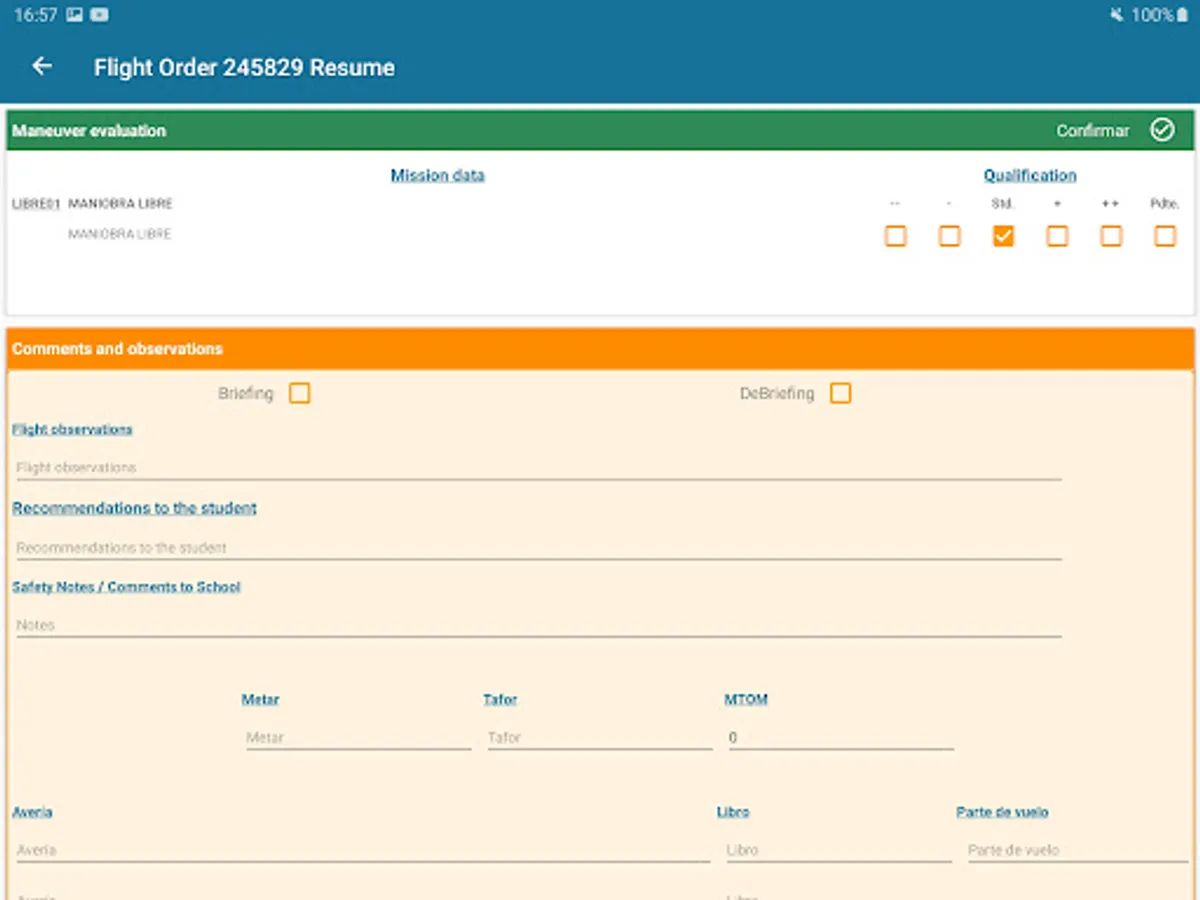The height and width of the screenshot is (900, 1200).
Task: Tap the Comments and observations section header
Action: pos(600,349)
